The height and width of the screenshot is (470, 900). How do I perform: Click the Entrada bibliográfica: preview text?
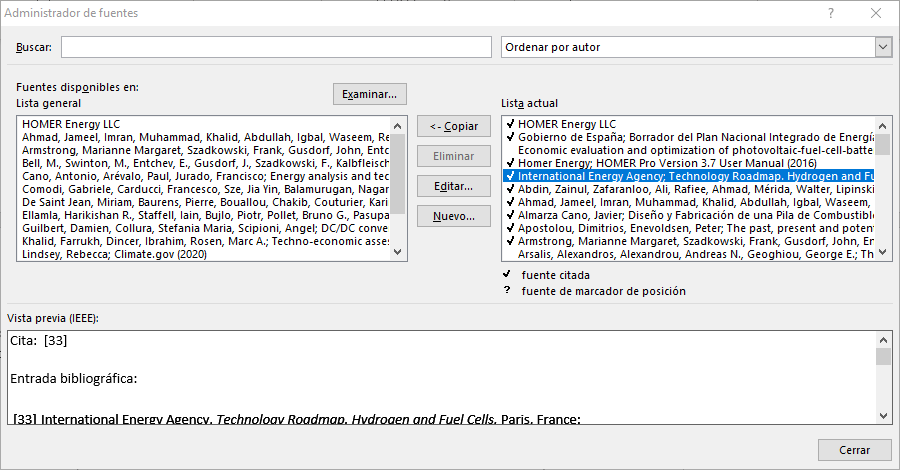click(73, 379)
